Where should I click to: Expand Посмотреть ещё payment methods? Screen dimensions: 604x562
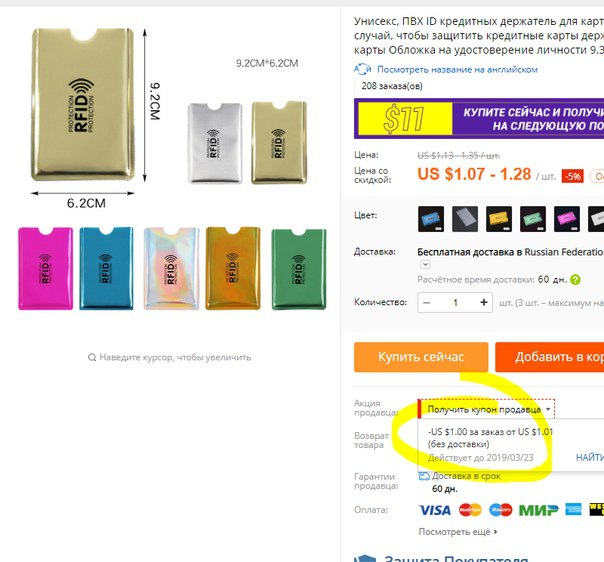[x=458, y=532]
